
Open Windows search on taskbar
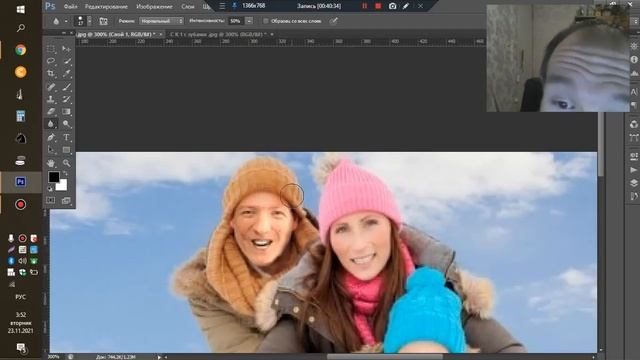point(20,28)
